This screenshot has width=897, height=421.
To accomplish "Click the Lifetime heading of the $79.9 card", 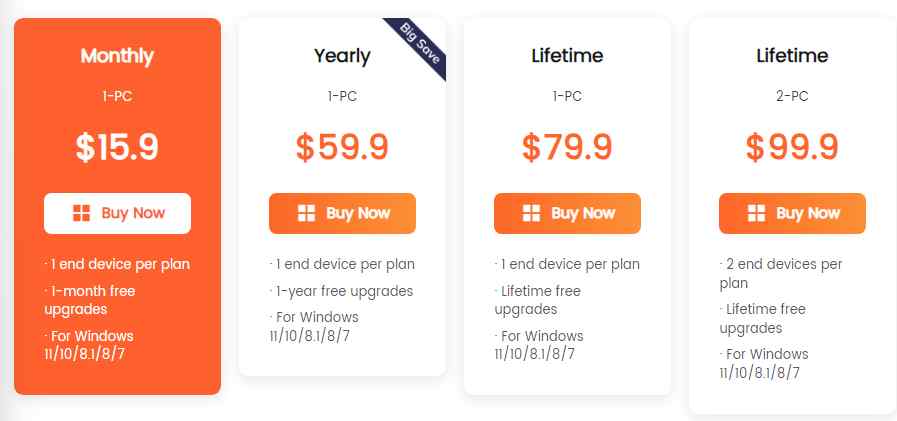I will [x=567, y=56].
